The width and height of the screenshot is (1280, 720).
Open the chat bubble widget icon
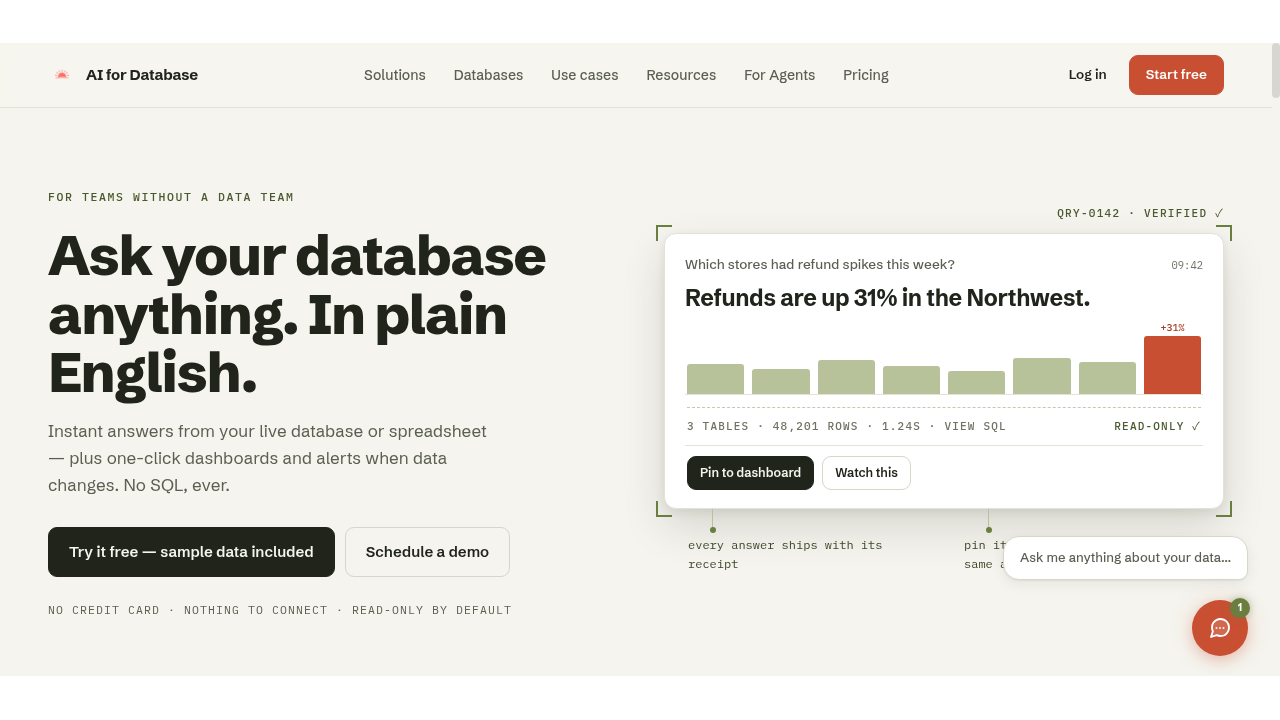[x=1220, y=628]
